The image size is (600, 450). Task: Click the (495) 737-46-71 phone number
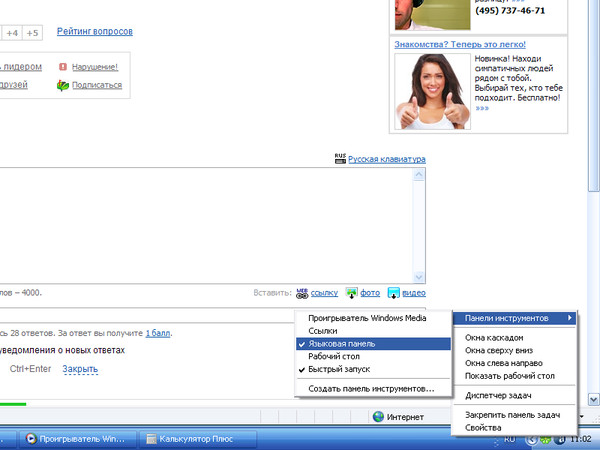click(510, 11)
